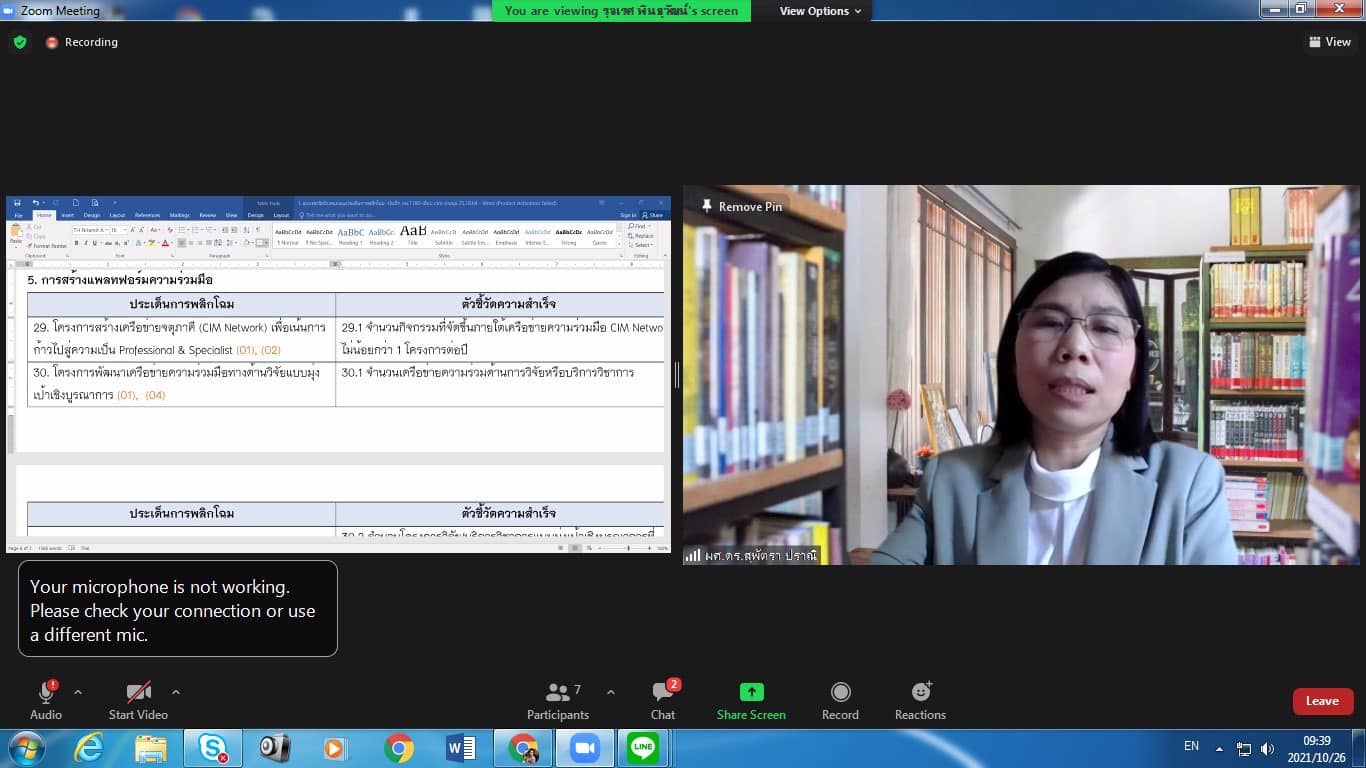The image size is (1366, 768).
Task: Expand the audio options arrow
Action: pos(78,692)
